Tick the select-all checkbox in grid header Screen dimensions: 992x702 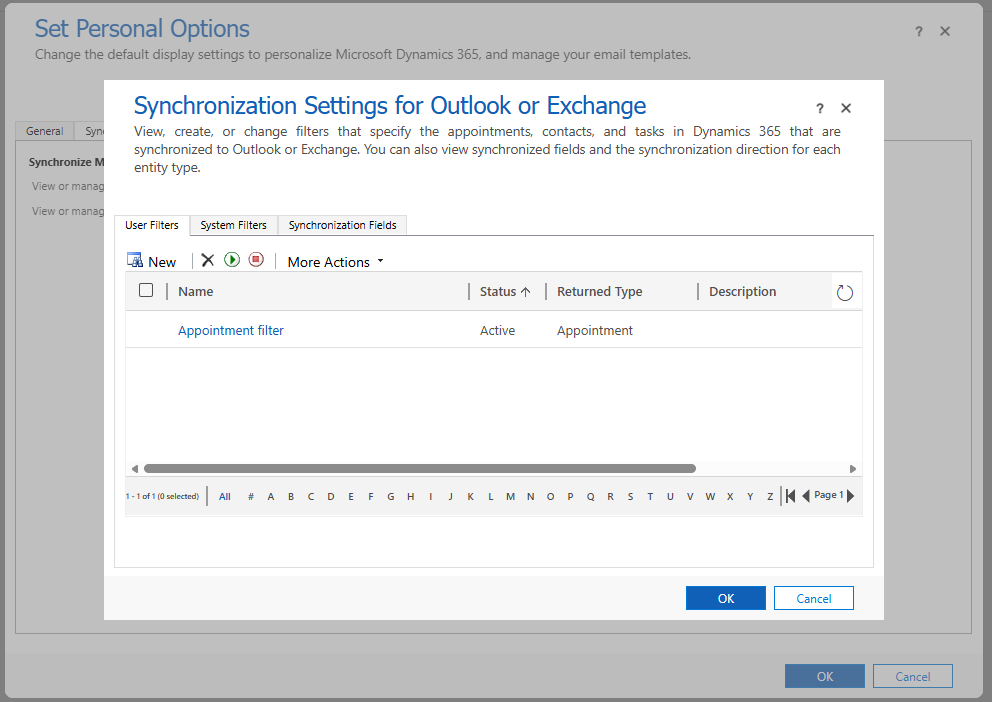tap(146, 291)
